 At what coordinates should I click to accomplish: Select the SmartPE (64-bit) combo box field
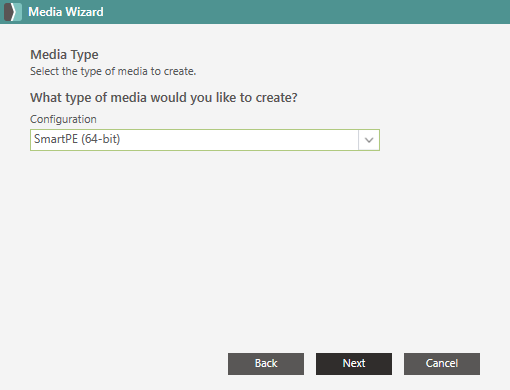[x=205, y=140]
